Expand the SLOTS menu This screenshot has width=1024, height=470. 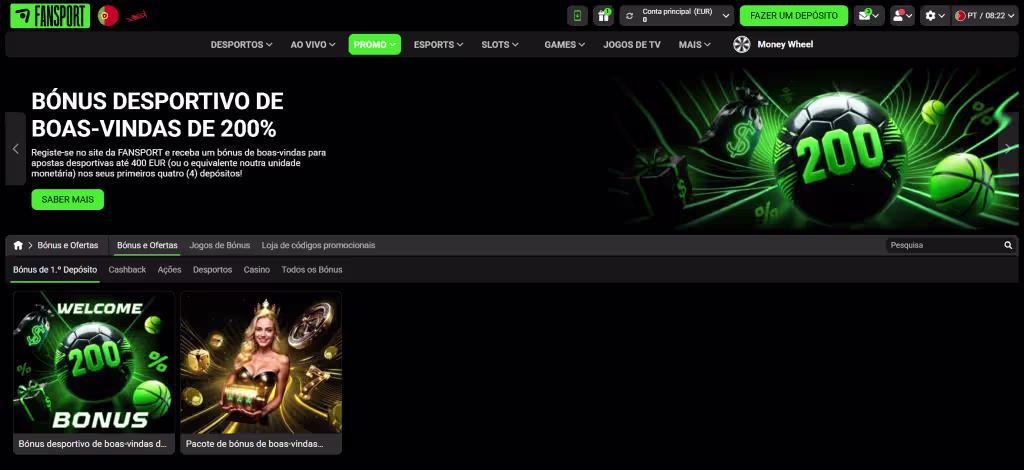point(500,44)
